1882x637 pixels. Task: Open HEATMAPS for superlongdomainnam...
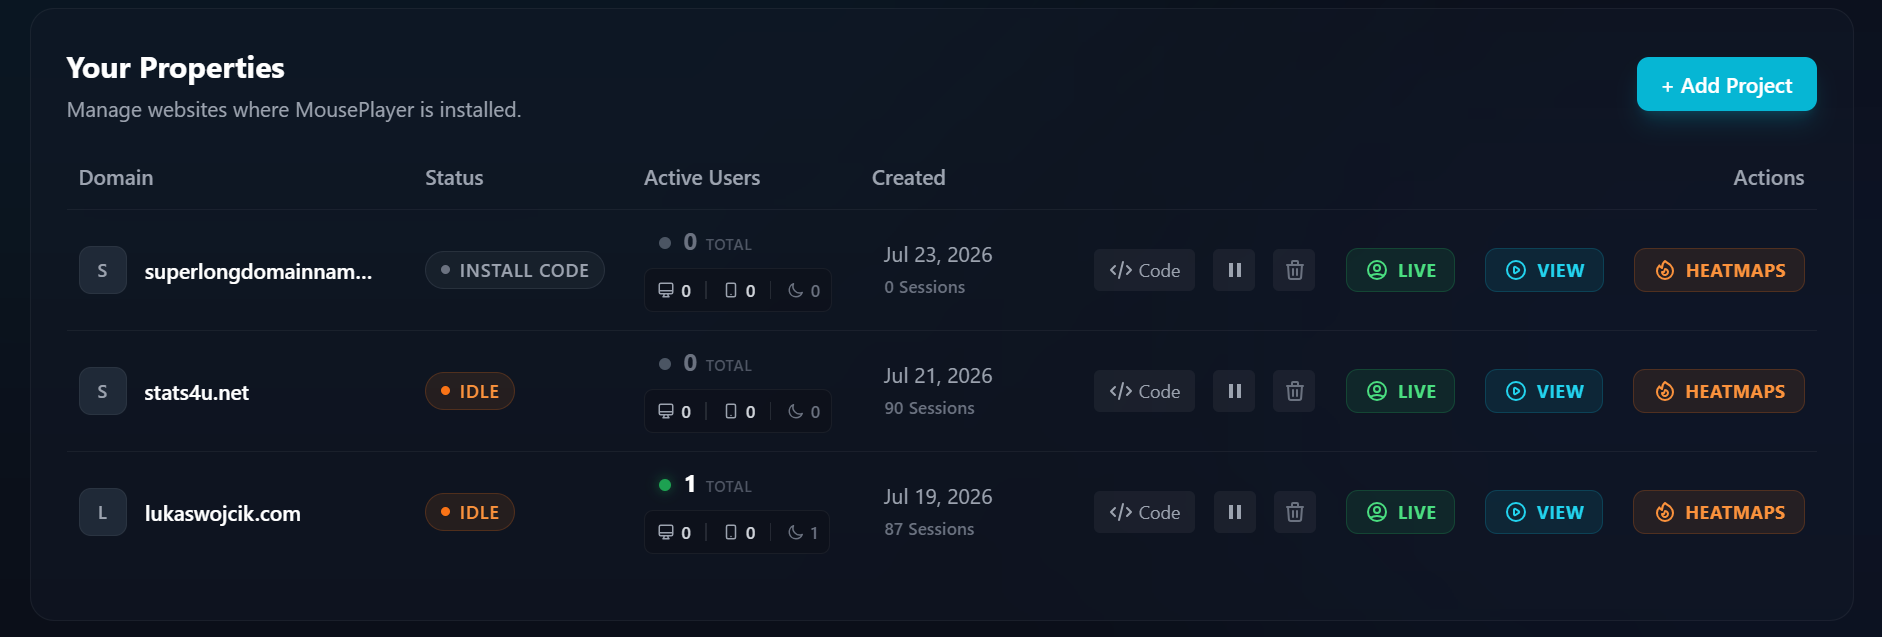click(1719, 270)
